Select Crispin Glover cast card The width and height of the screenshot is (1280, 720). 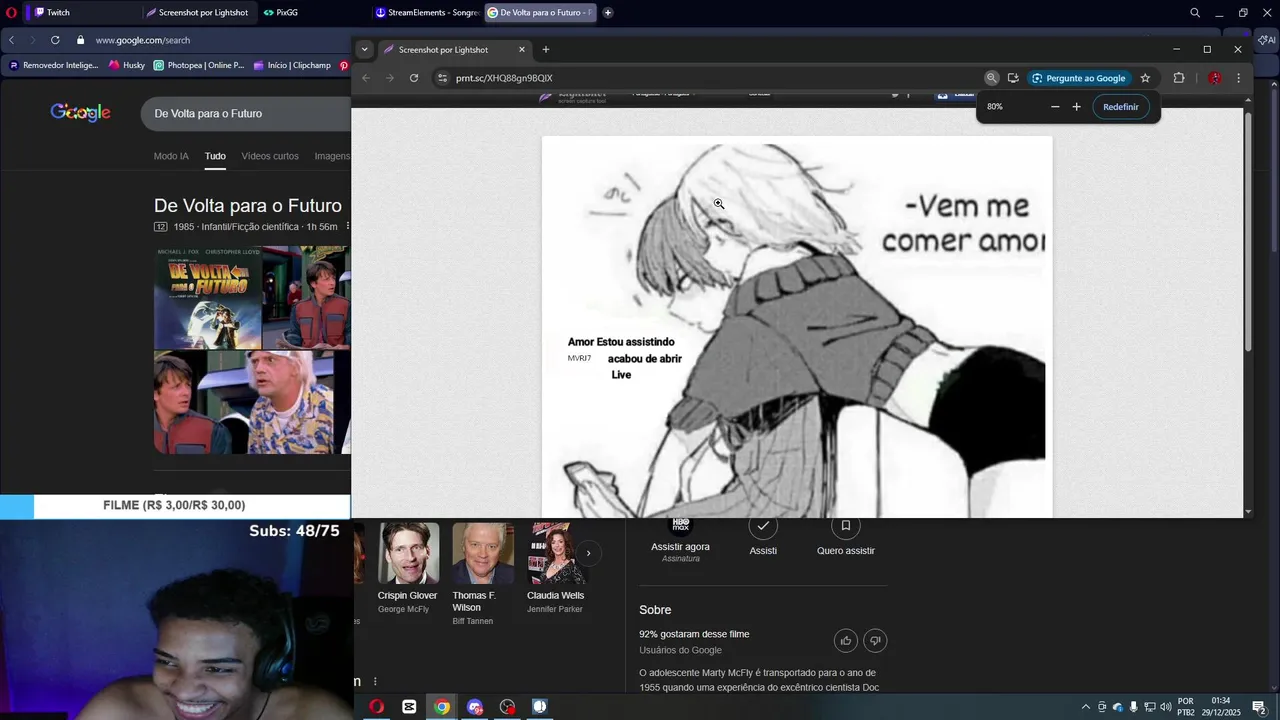point(408,569)
